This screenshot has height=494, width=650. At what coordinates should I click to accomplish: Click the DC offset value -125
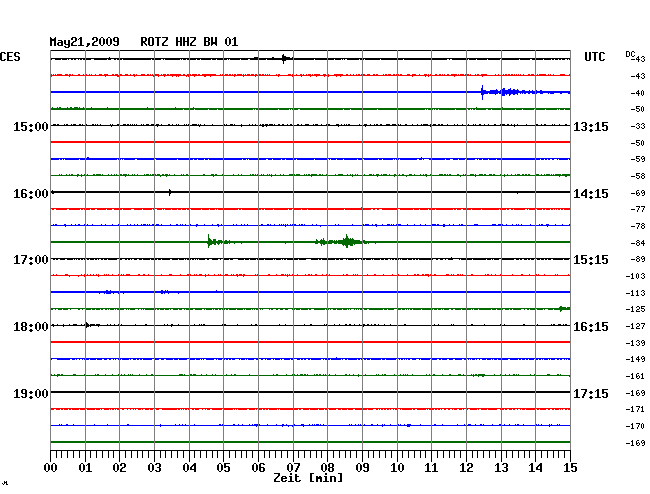(635, 309)
